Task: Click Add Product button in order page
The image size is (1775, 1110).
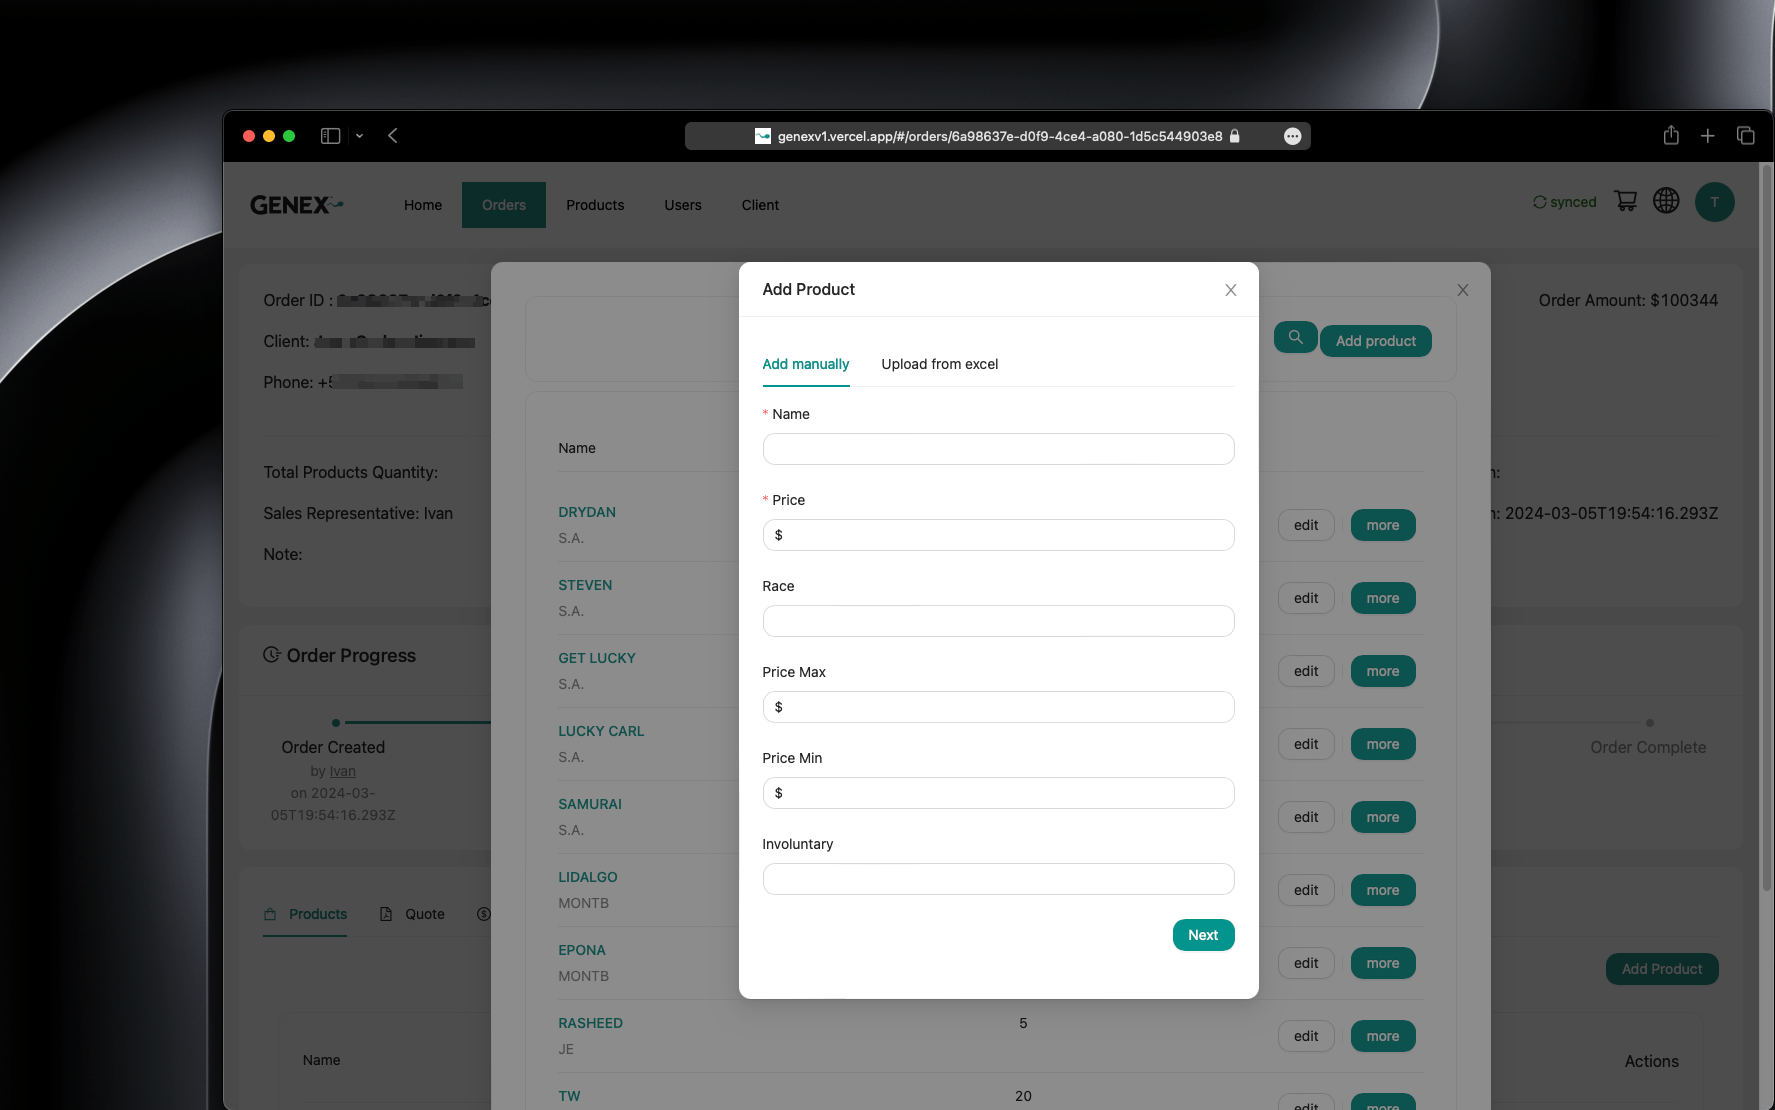Action: (1662, 969)
